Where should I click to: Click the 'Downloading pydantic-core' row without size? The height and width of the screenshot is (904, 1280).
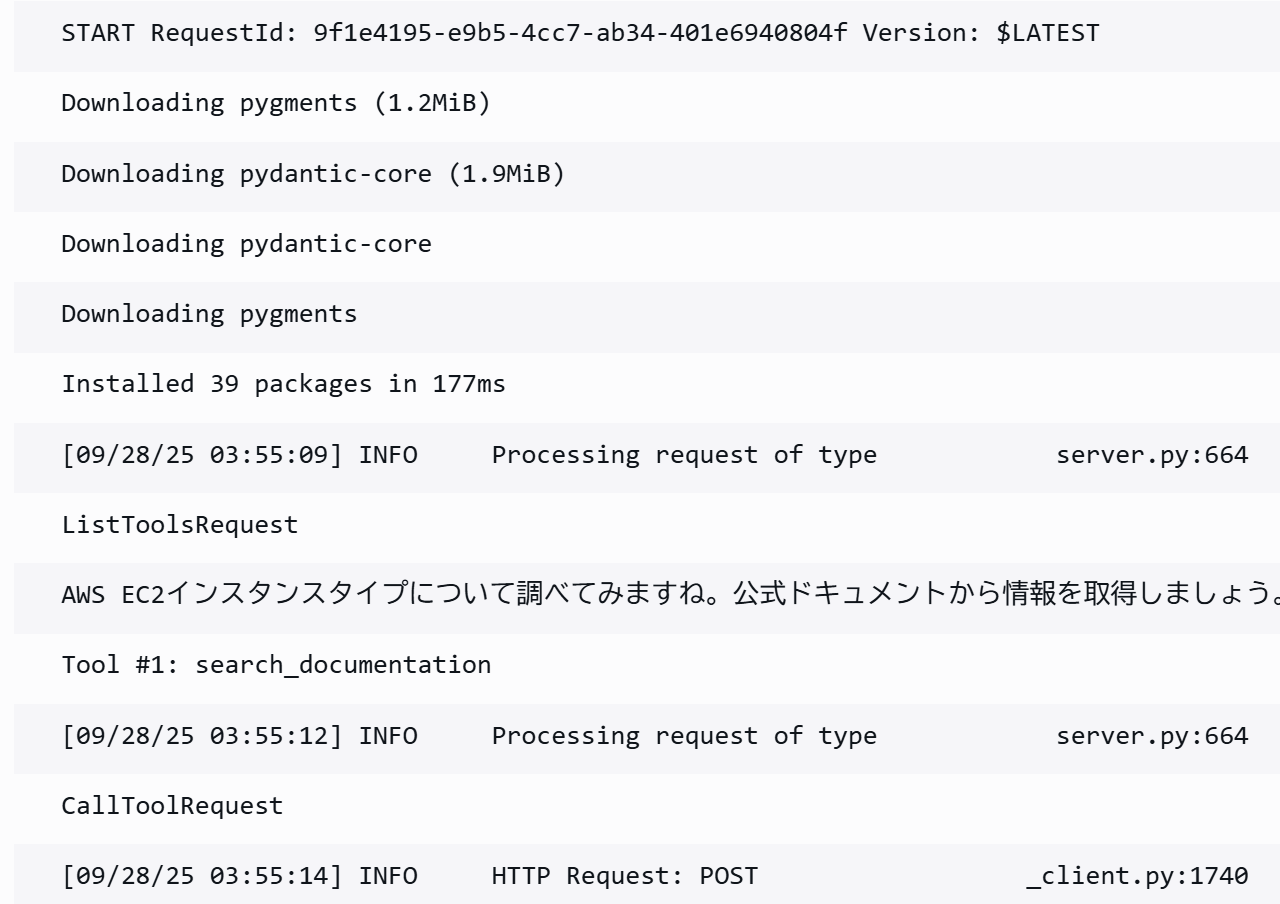pyautogui.click(x=247, y=244)
